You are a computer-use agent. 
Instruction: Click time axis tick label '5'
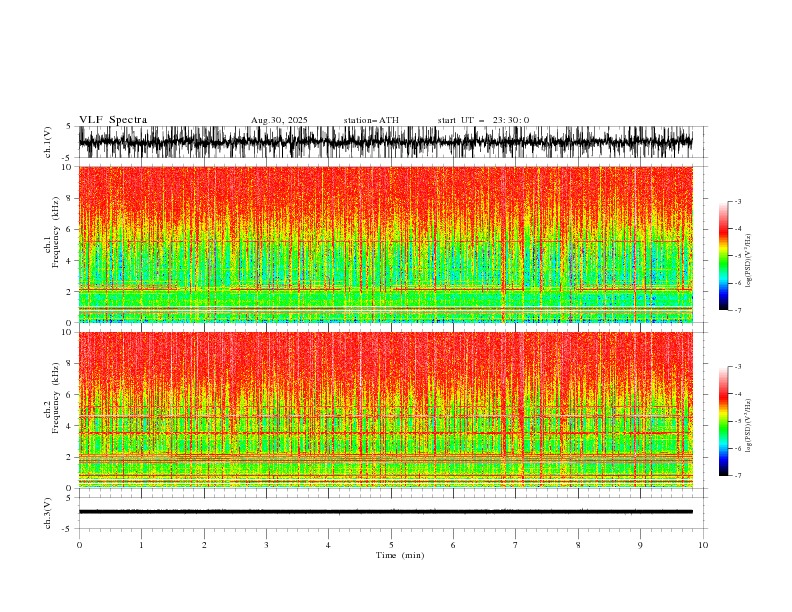pyautogui.click(x=391, y=545)
